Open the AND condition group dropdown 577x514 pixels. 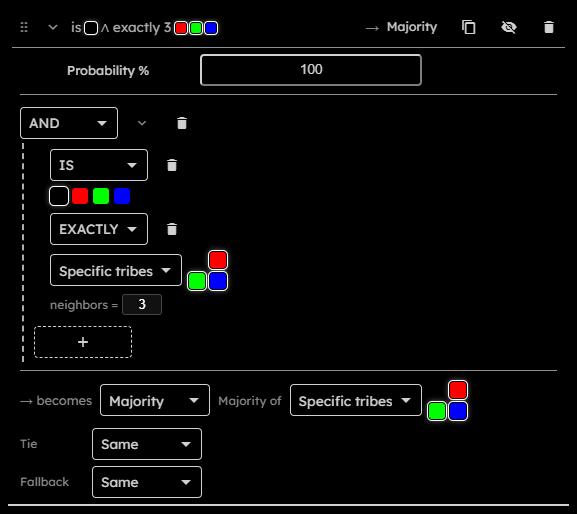coord(69,123)
